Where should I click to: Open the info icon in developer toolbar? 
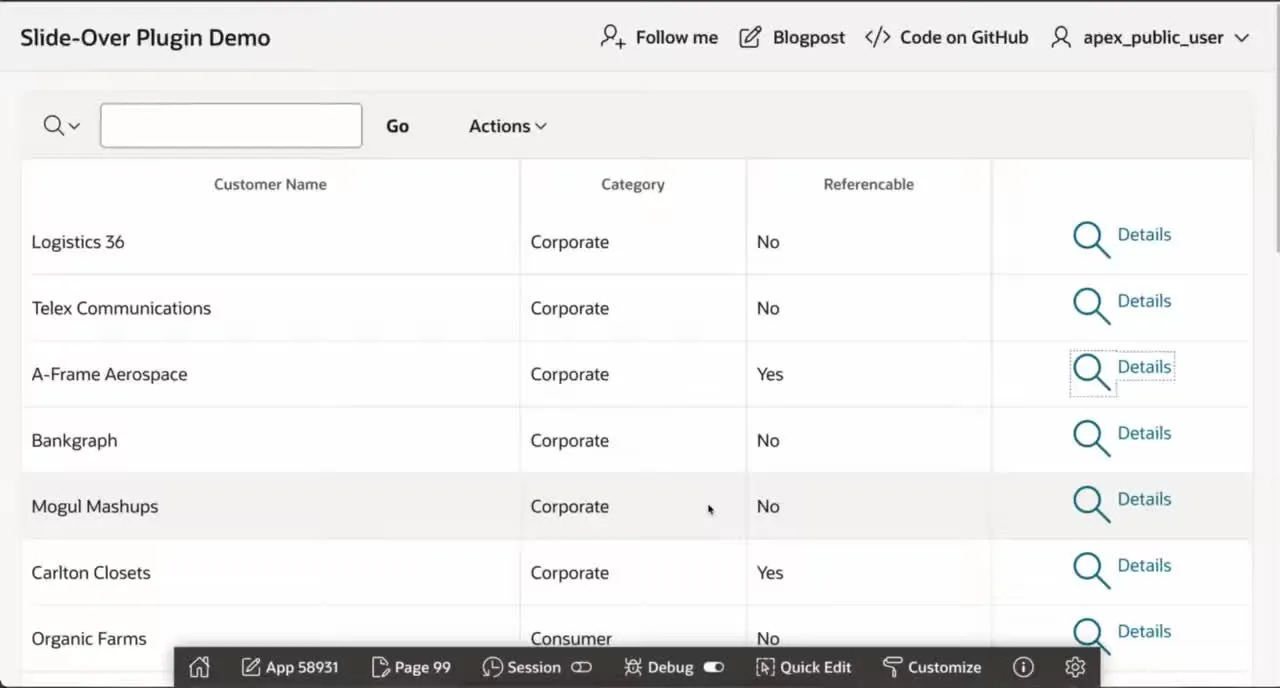(1023, 668)
